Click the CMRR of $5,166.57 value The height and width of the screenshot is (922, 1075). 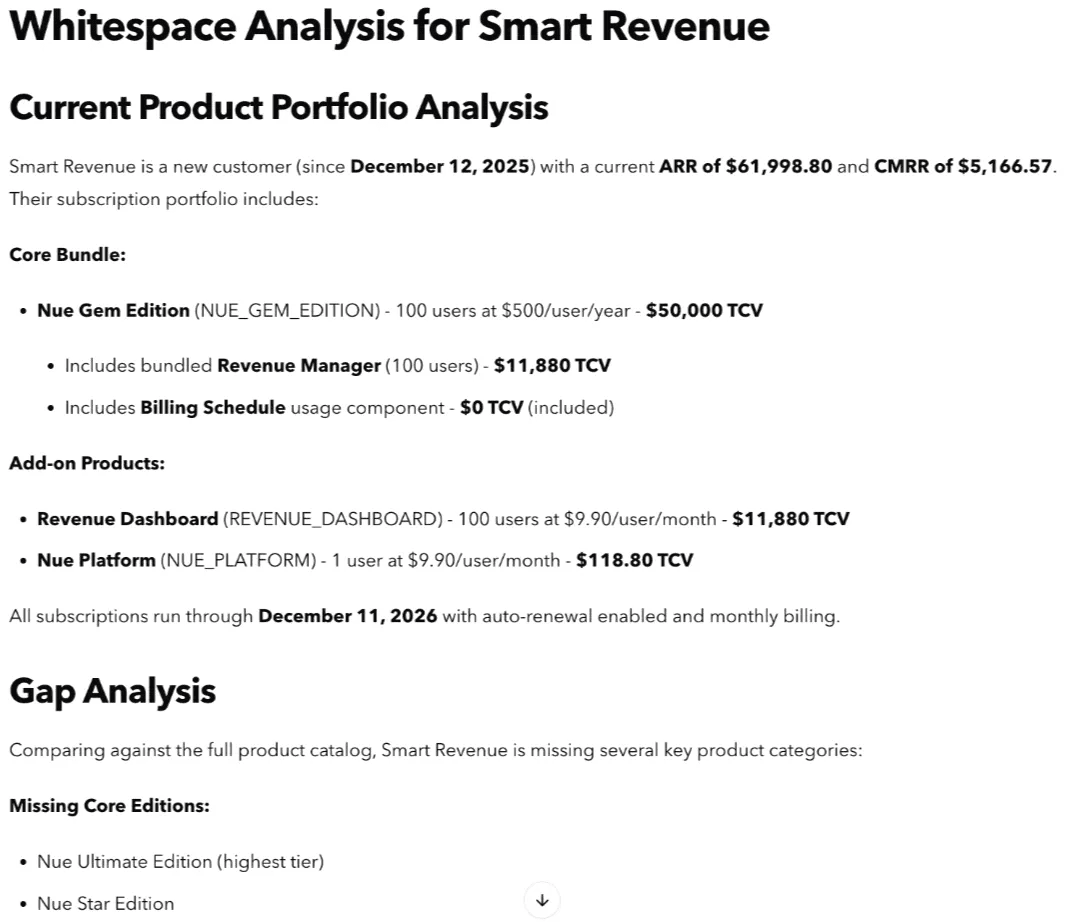(962, 166)
